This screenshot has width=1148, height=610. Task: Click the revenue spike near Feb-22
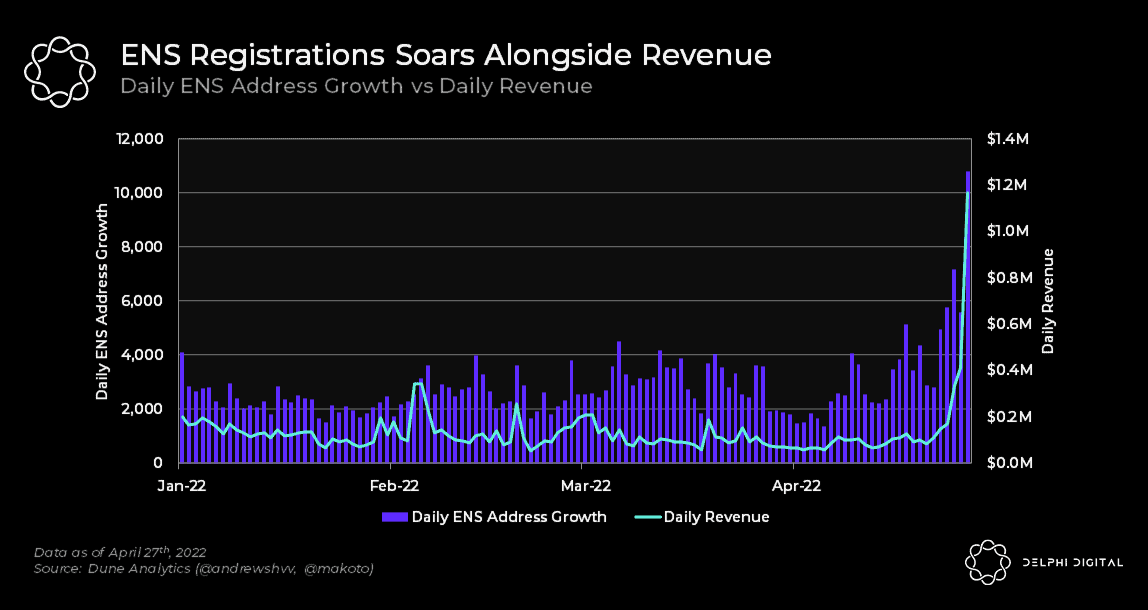pos(417,382)
